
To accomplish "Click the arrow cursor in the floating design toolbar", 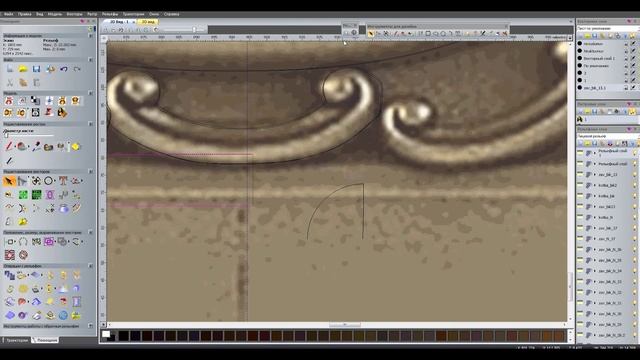I will (371, 34).
